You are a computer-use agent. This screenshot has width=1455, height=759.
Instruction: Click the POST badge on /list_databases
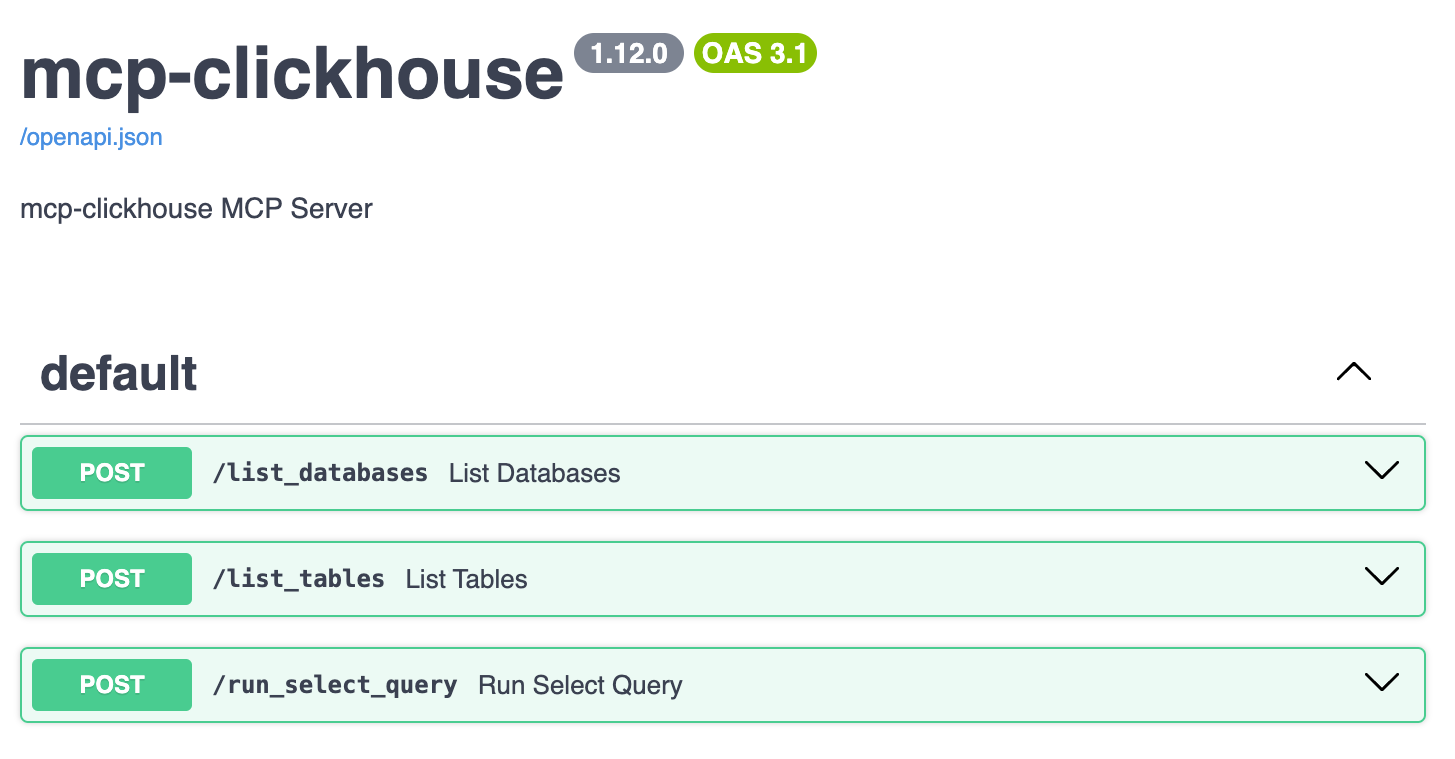click(111, 472)
